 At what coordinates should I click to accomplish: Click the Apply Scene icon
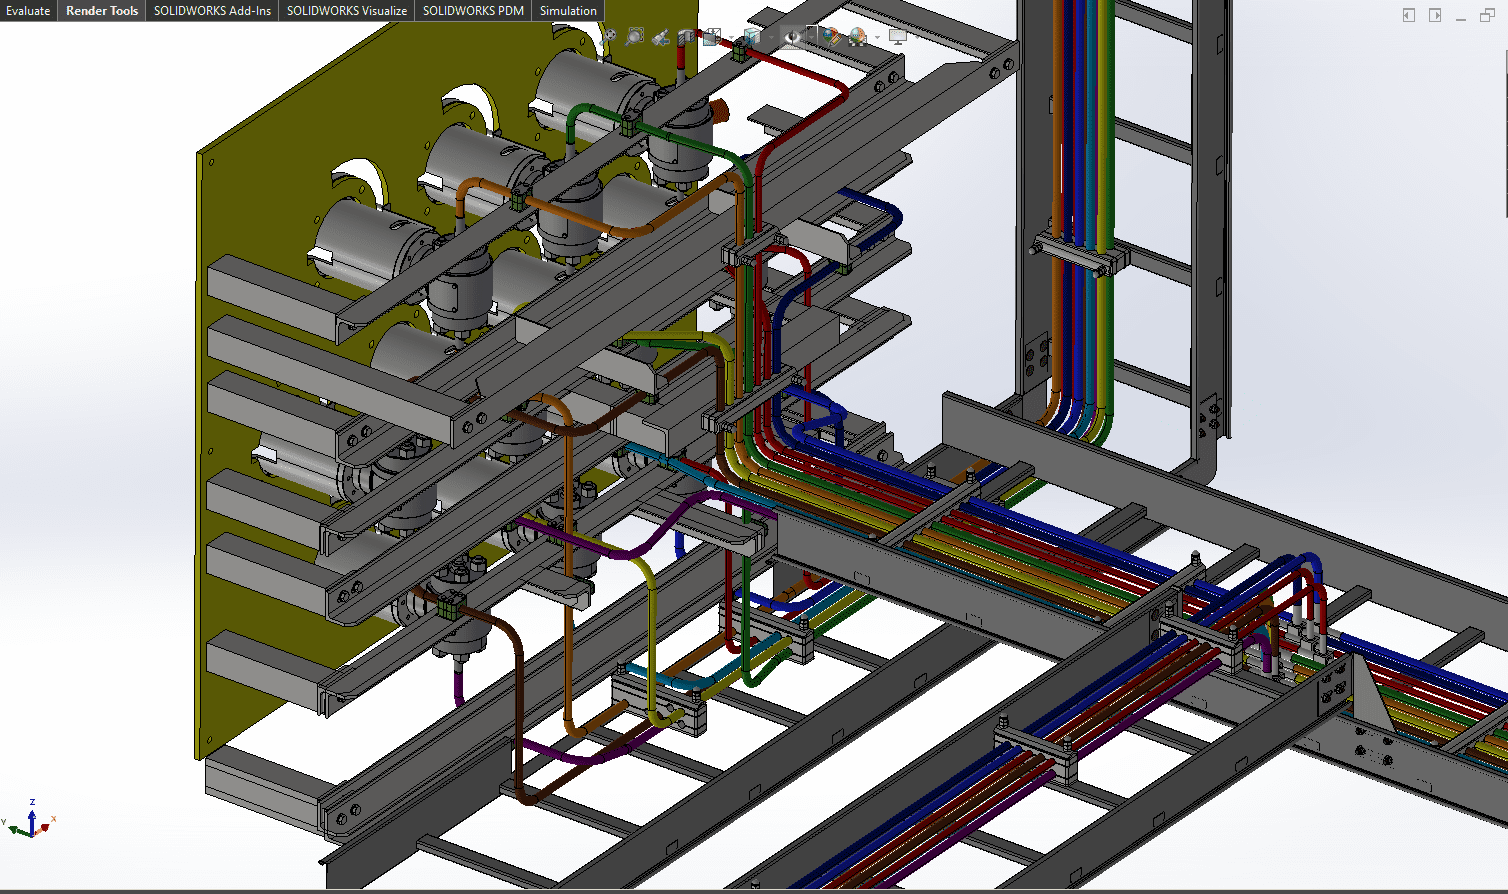click(x=858, y=37)
